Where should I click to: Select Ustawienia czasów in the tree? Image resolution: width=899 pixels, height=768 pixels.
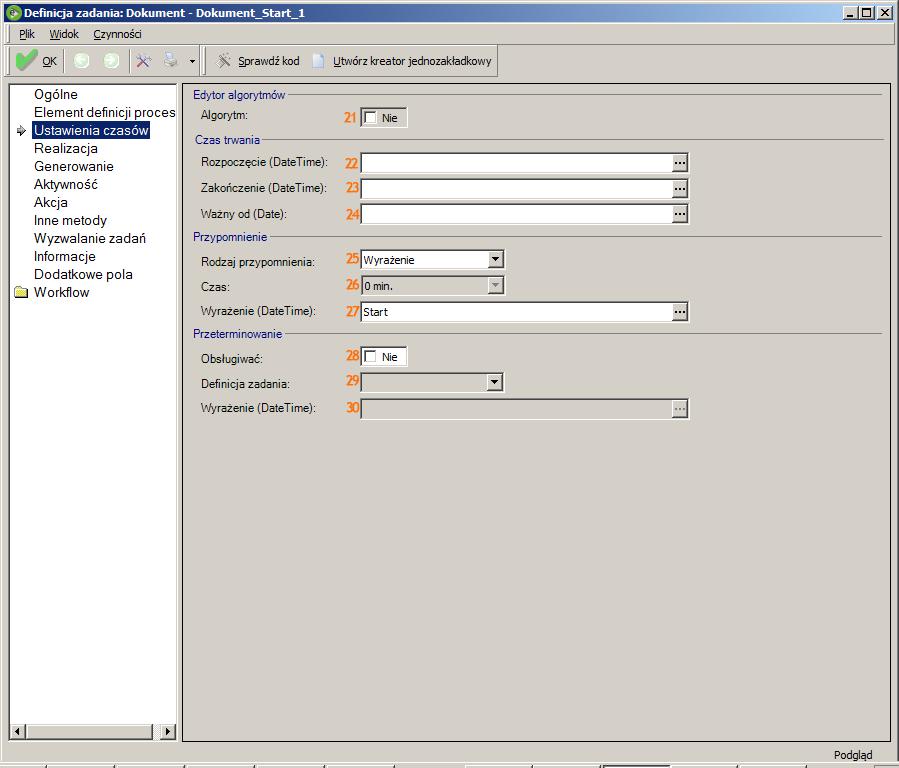pos(91,130)
